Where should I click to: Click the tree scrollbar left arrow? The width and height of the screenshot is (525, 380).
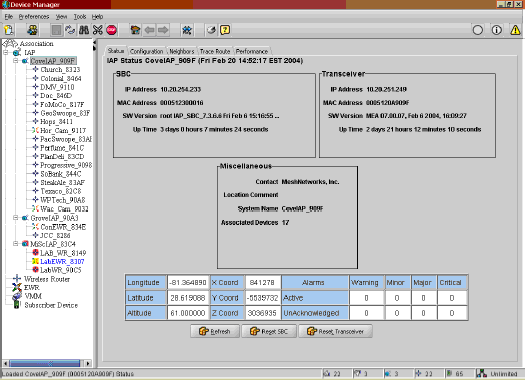click(x=5, y=363)
